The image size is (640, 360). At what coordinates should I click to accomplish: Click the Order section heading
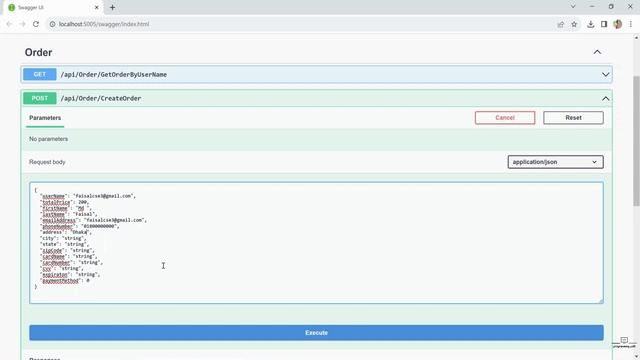coord(38,52)
